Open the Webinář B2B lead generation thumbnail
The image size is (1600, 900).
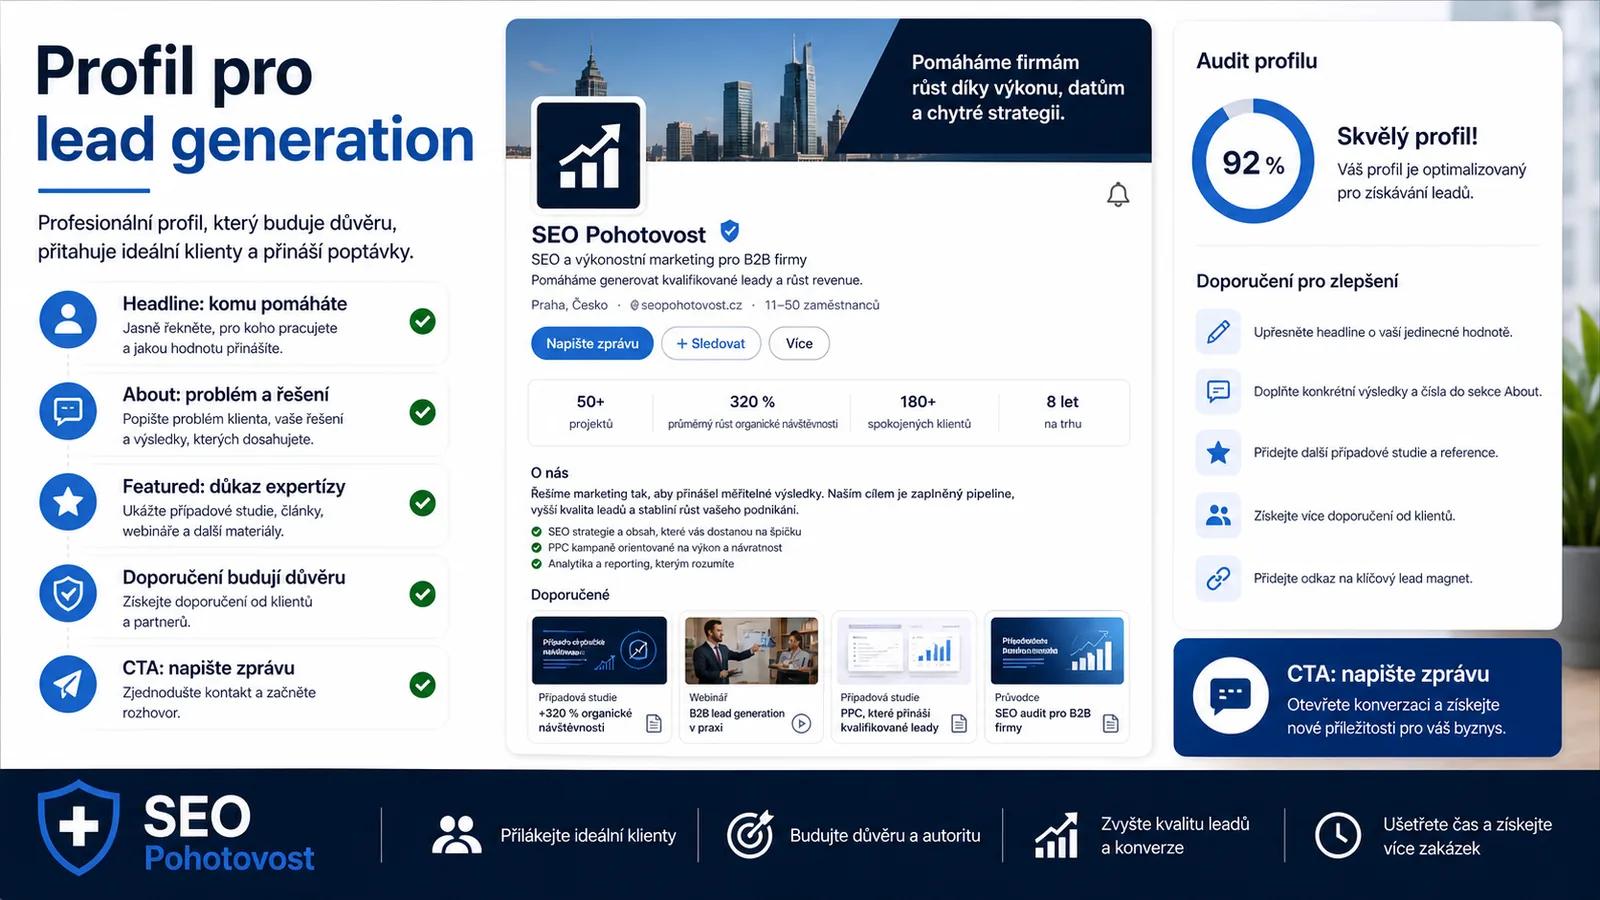click(x=751, y=650)
